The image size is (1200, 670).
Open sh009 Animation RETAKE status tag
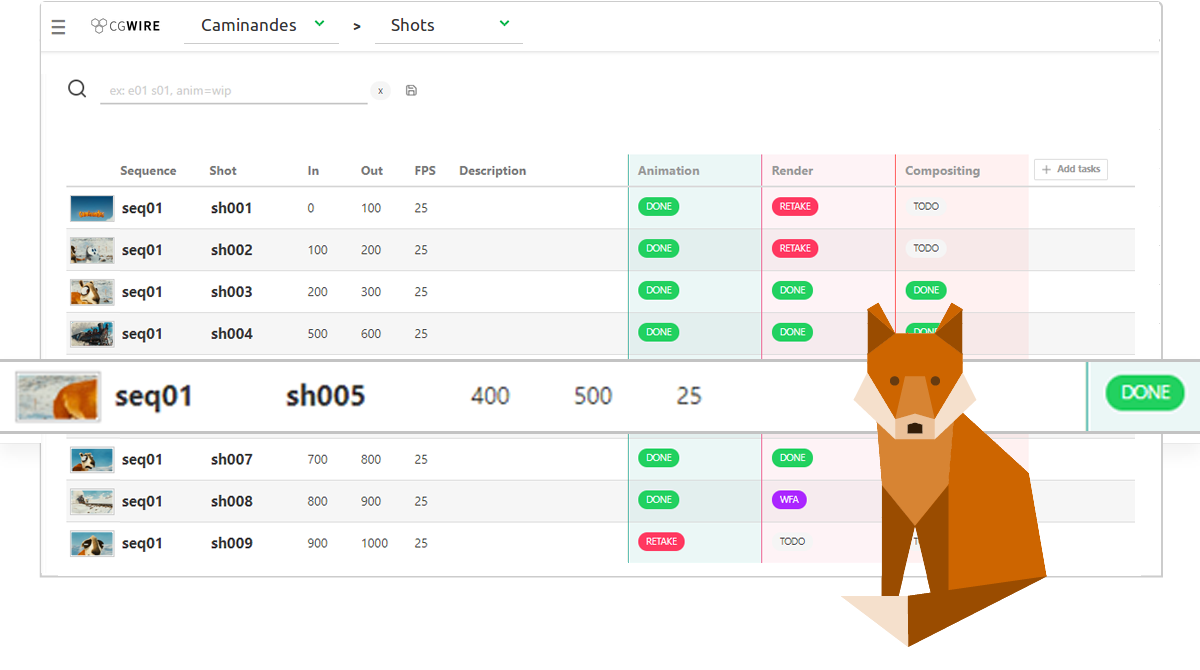(x=661, y=542)
